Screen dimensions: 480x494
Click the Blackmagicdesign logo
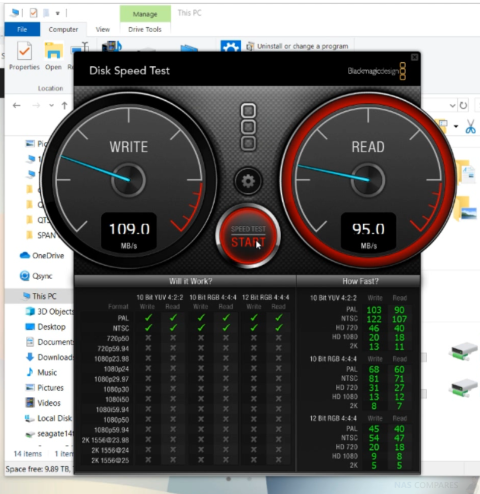377,71
